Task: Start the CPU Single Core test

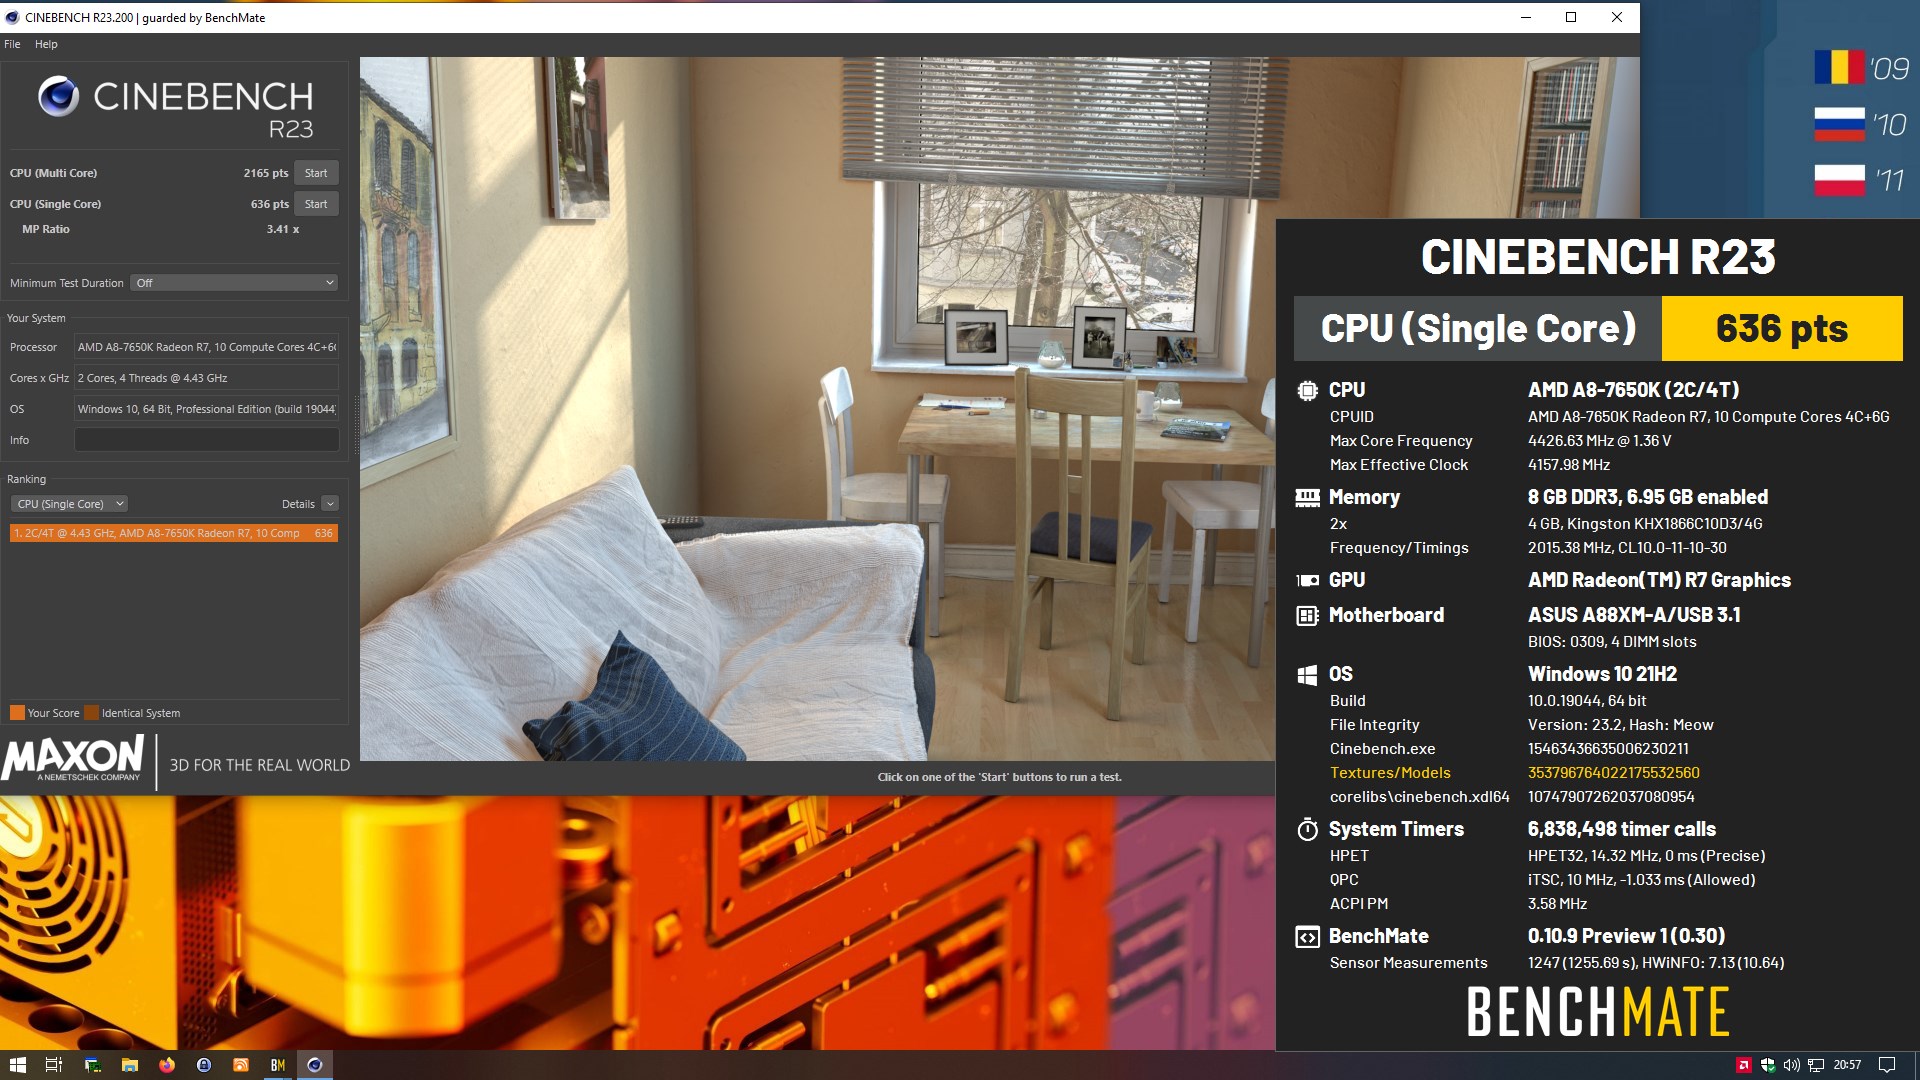Action: (x=316, y=204)
